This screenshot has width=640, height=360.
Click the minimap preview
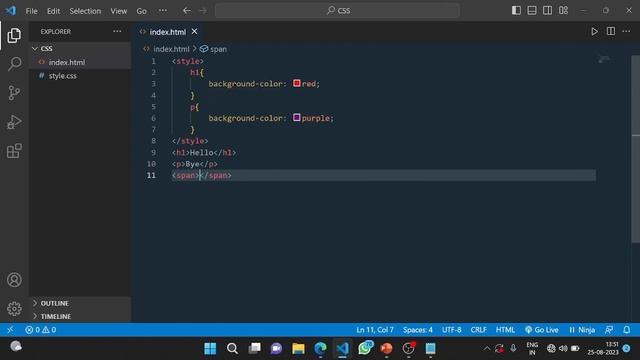(604, 60)
